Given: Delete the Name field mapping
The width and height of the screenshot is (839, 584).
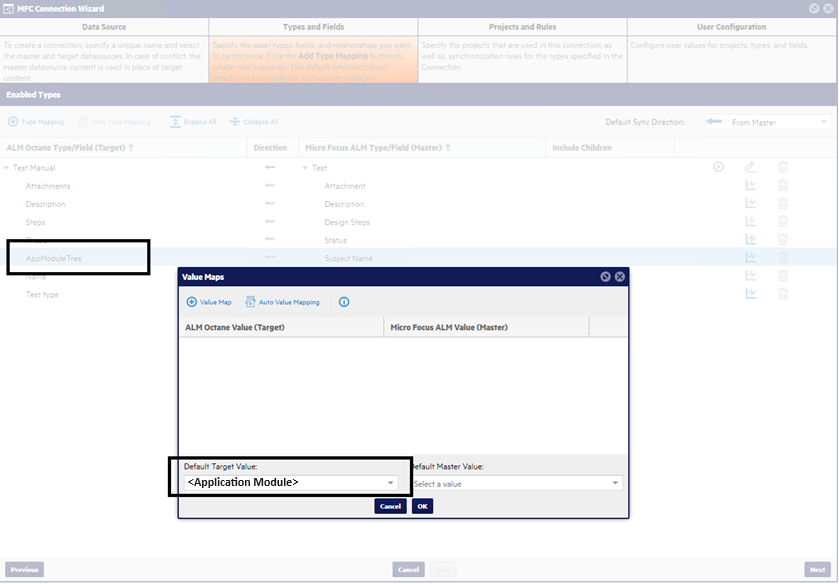Looking at the screenshot, I should coord(783,276).
